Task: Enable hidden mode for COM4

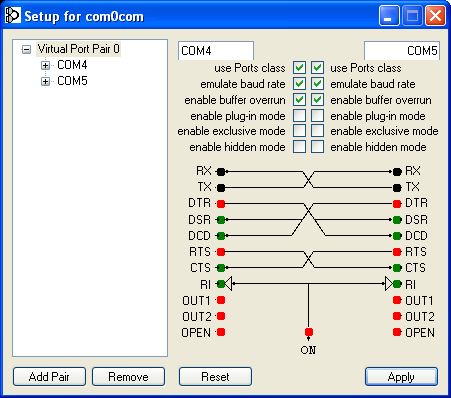Action: point(299,147)
